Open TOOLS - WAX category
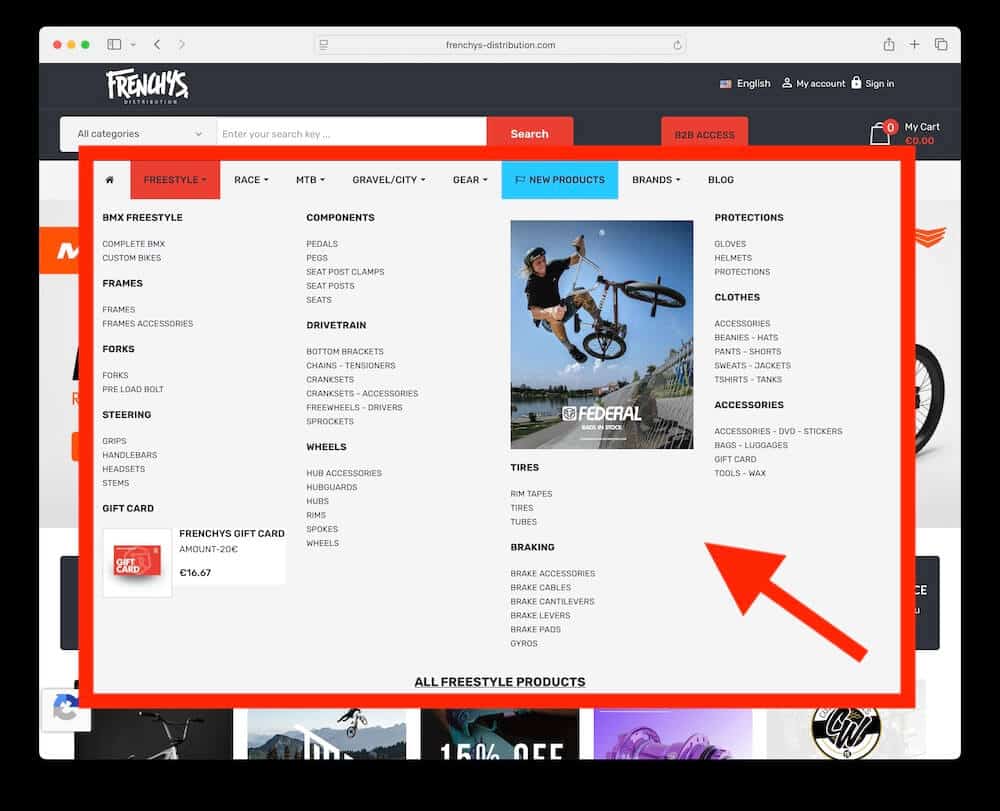The width and height of the screenshot is (1000, 811). tap(740, 473)
